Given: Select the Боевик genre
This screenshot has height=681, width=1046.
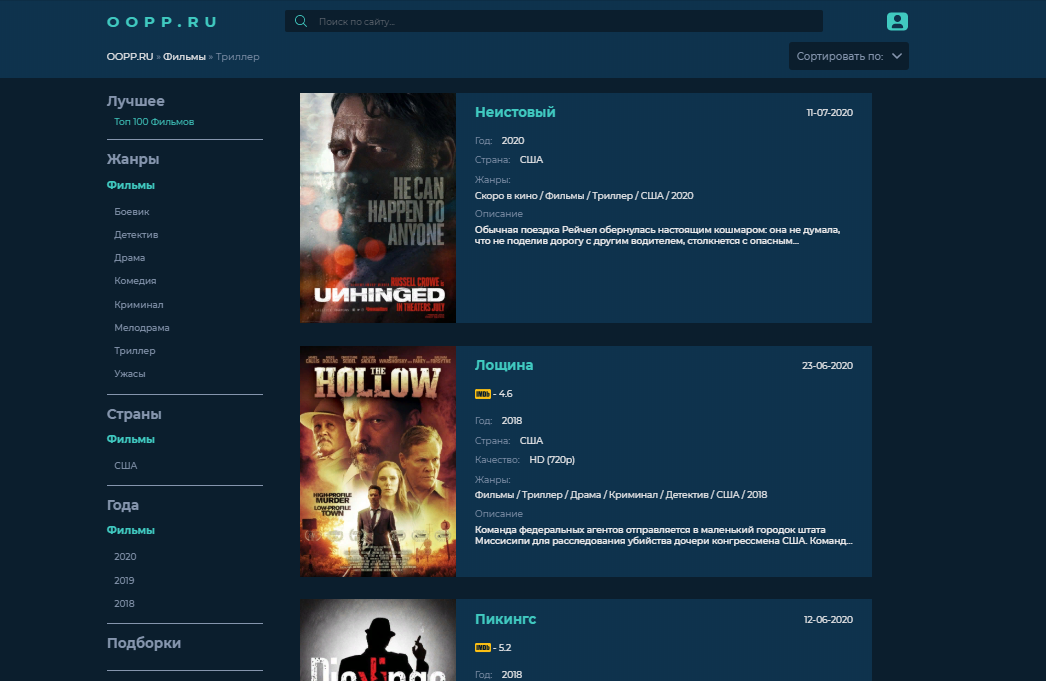Looking at the screenshot, I should (x=132, y=212).
